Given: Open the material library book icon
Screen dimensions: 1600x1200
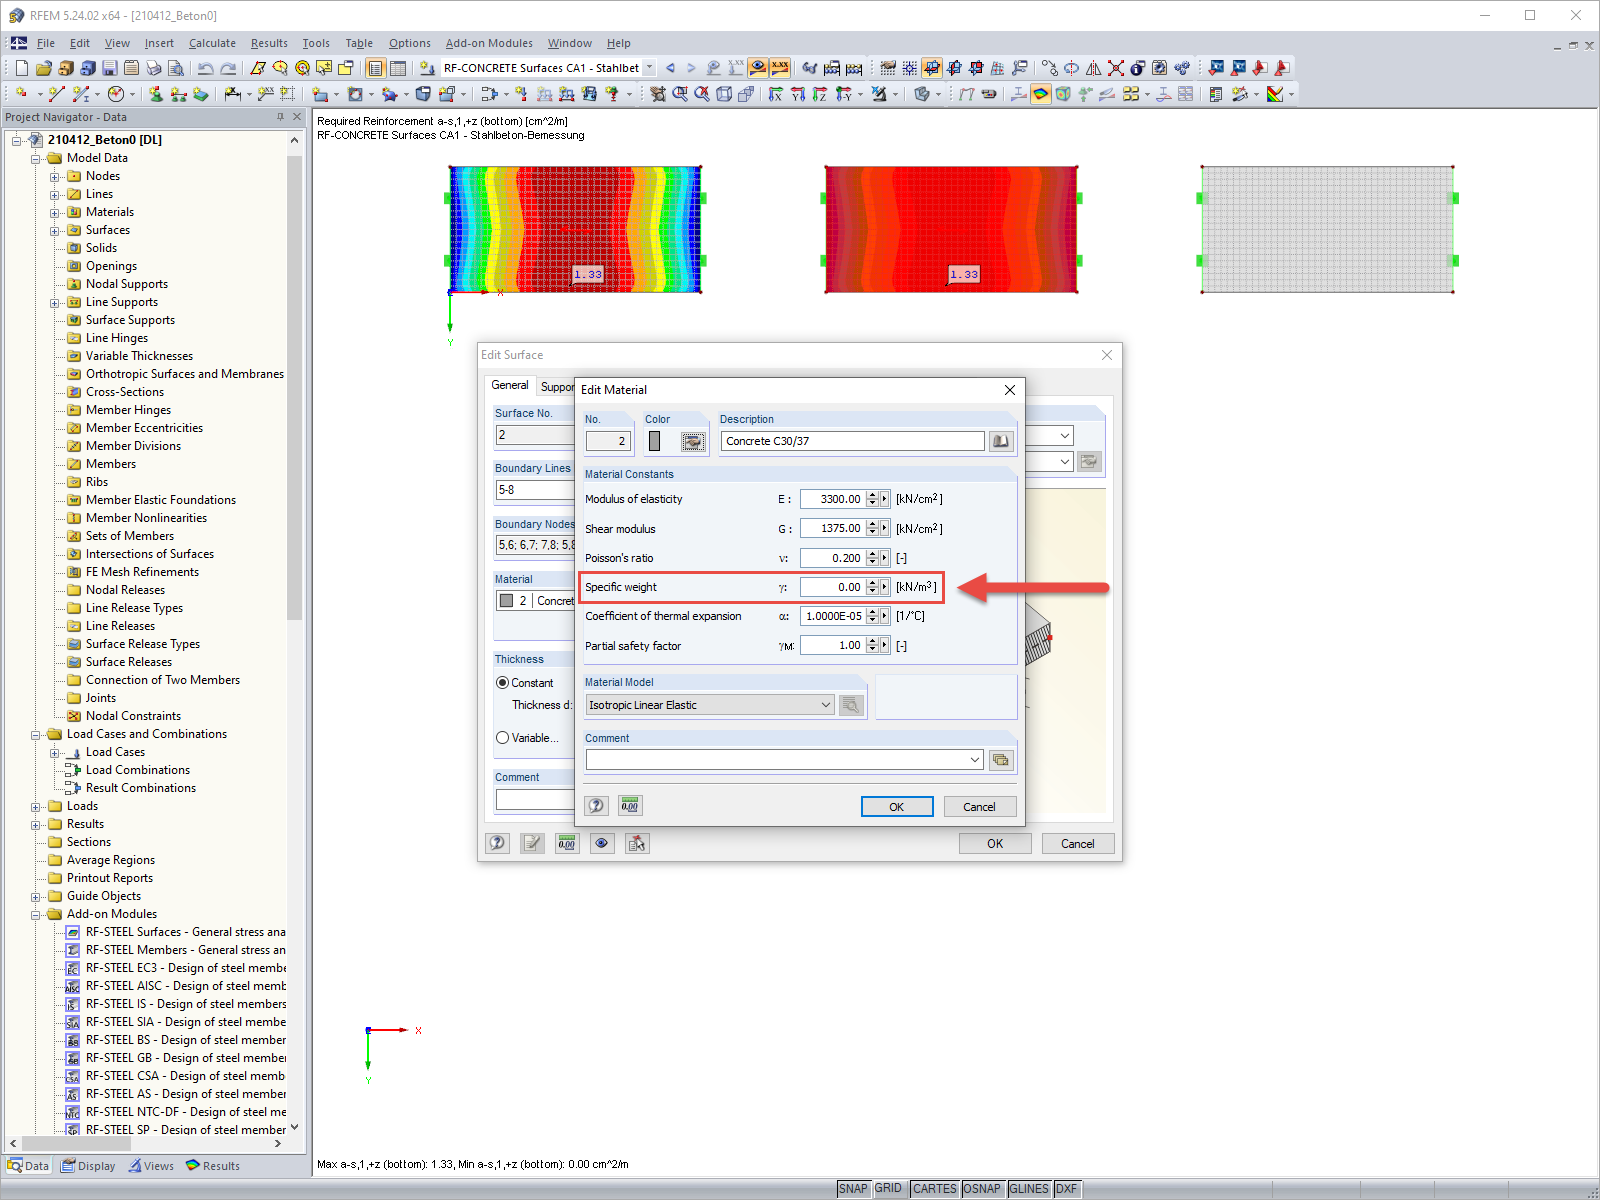Looking at the screenshot, I should coord(1001,440).
